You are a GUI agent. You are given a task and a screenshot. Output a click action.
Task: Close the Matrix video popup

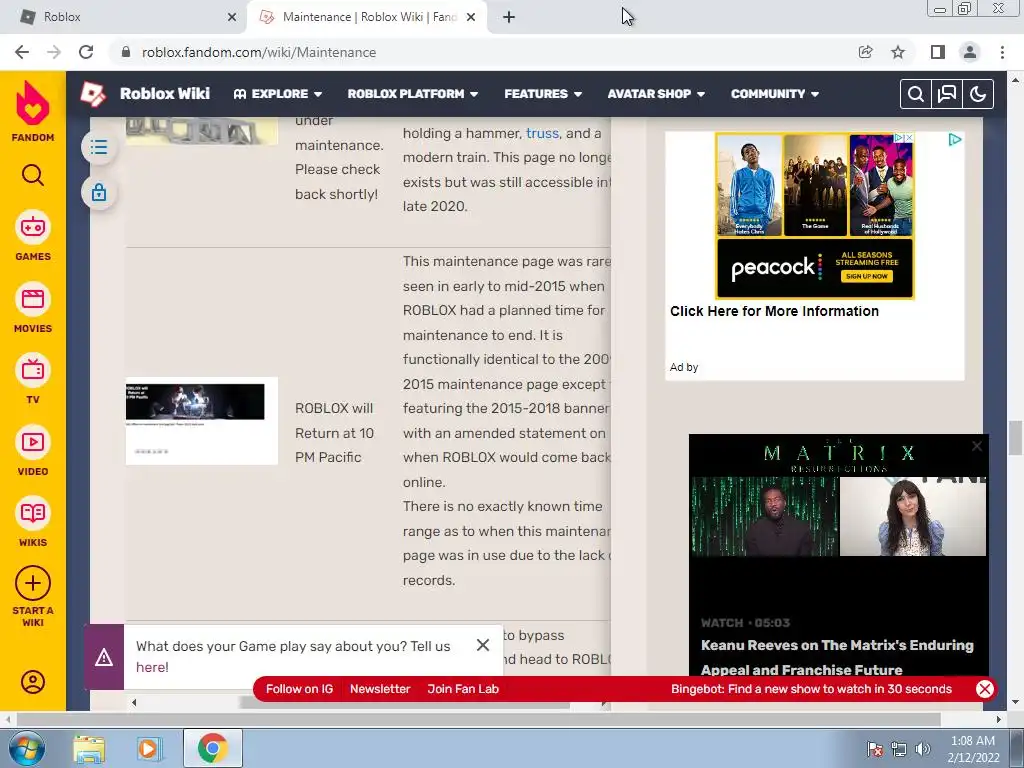[977, 446]
